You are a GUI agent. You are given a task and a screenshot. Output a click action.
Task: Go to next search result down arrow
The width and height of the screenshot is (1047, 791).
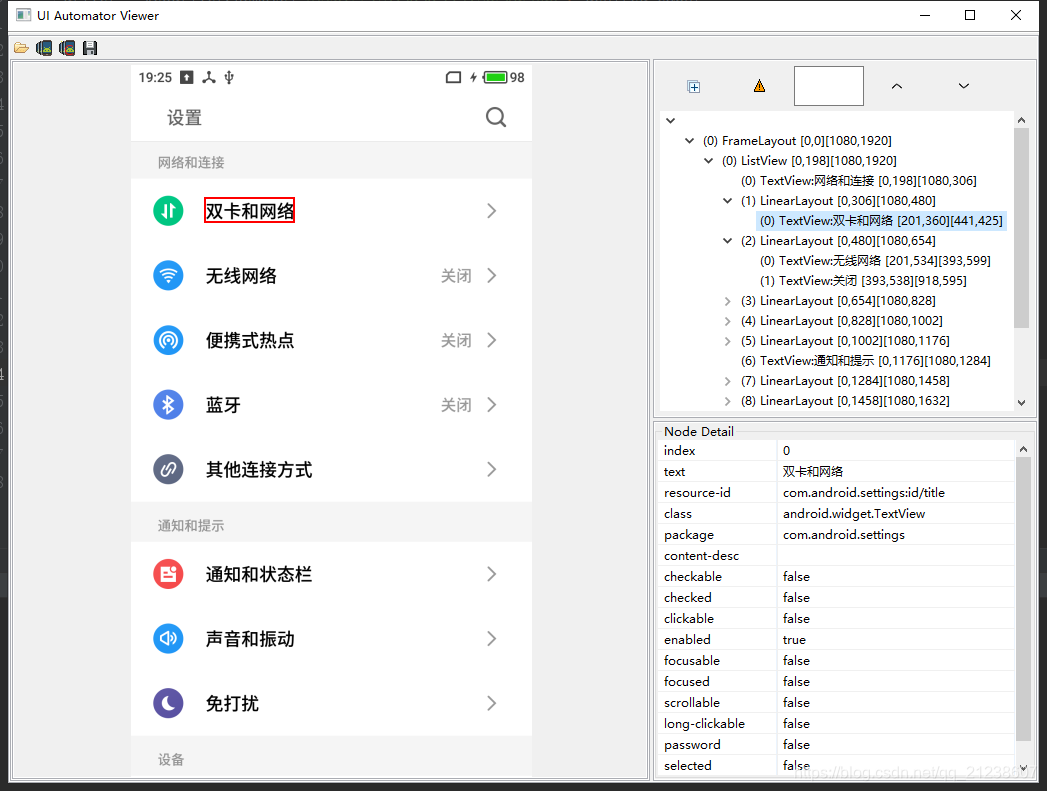click(964, 86)
